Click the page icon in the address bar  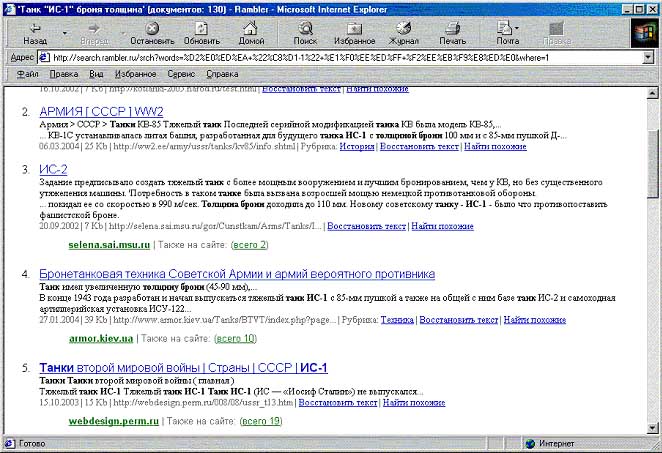[44, 57]
